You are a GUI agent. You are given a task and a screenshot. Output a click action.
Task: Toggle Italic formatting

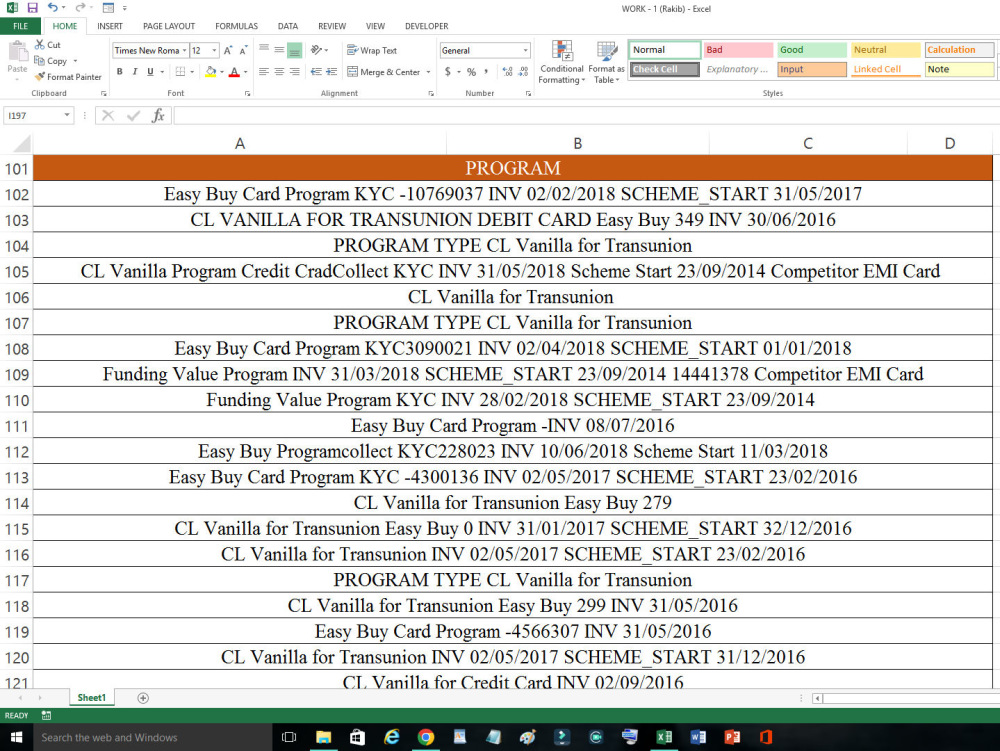(135, 72)
